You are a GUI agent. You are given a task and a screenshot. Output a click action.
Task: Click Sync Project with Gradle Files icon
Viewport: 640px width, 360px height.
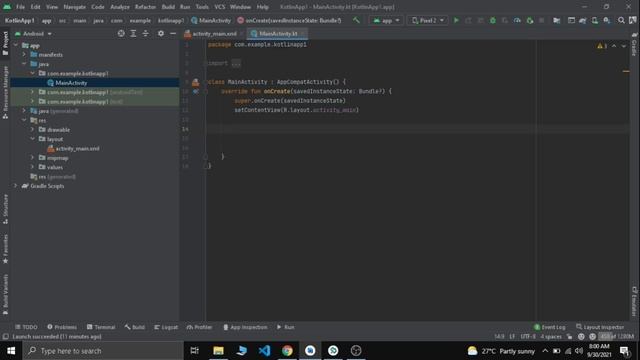click(x=583, y=20)
